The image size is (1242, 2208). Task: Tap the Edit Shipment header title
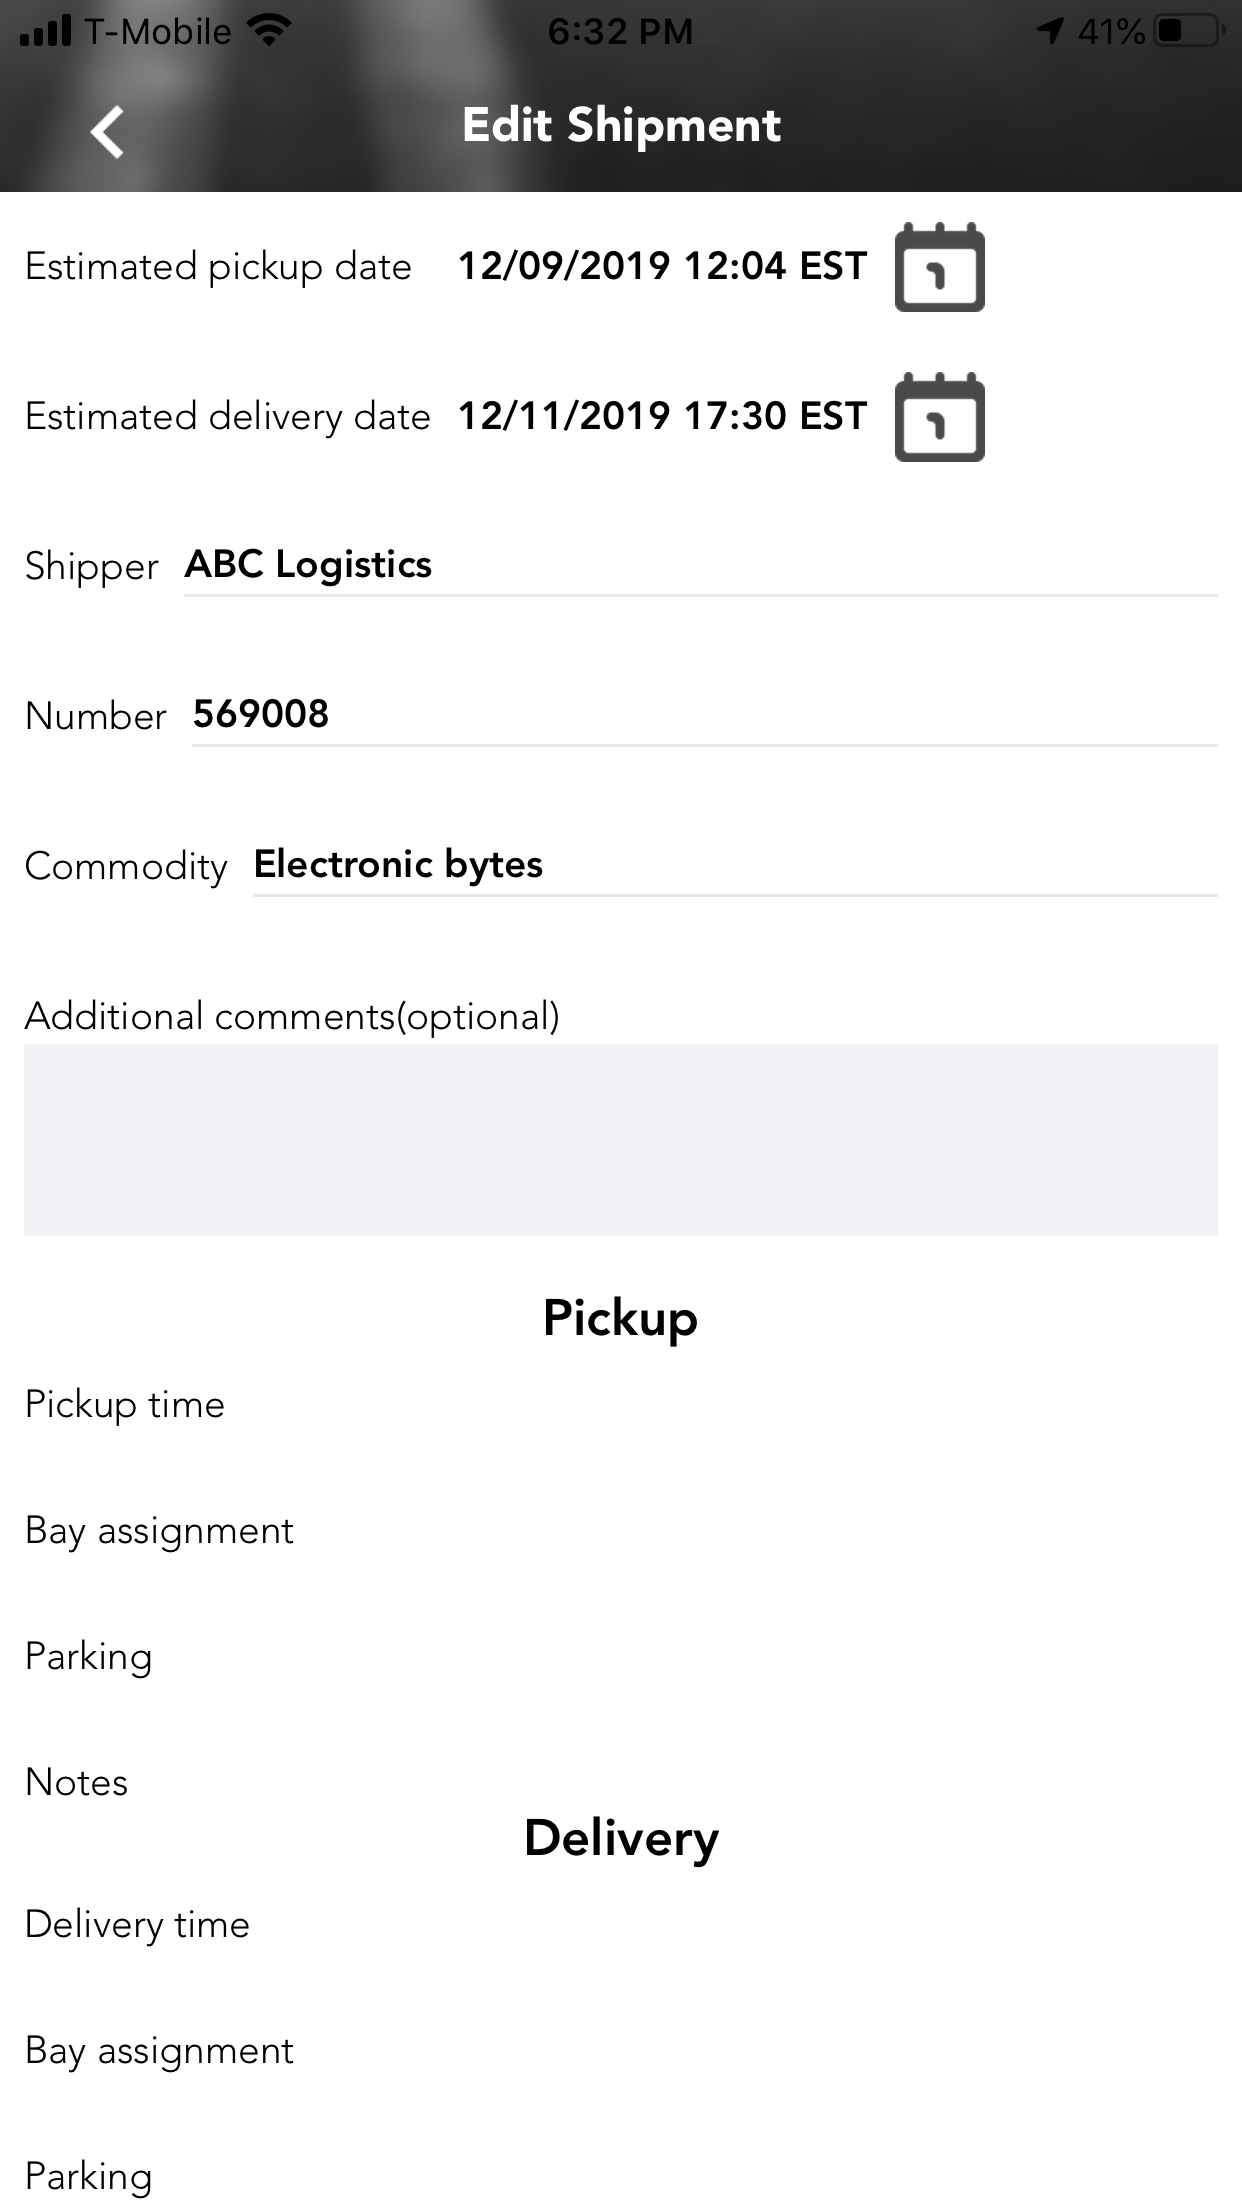(x=621, y=126)
